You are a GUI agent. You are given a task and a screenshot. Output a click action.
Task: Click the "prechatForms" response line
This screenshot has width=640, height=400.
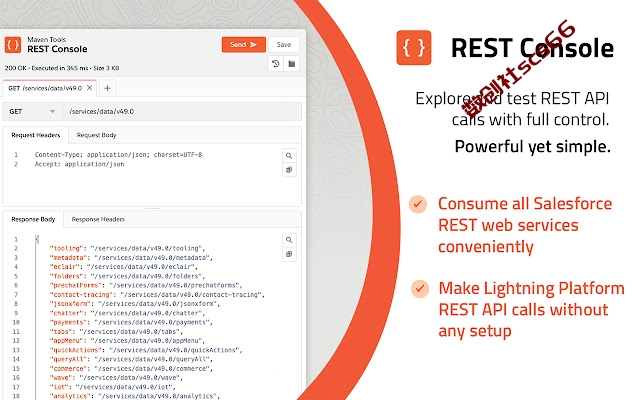pos(146,285)
